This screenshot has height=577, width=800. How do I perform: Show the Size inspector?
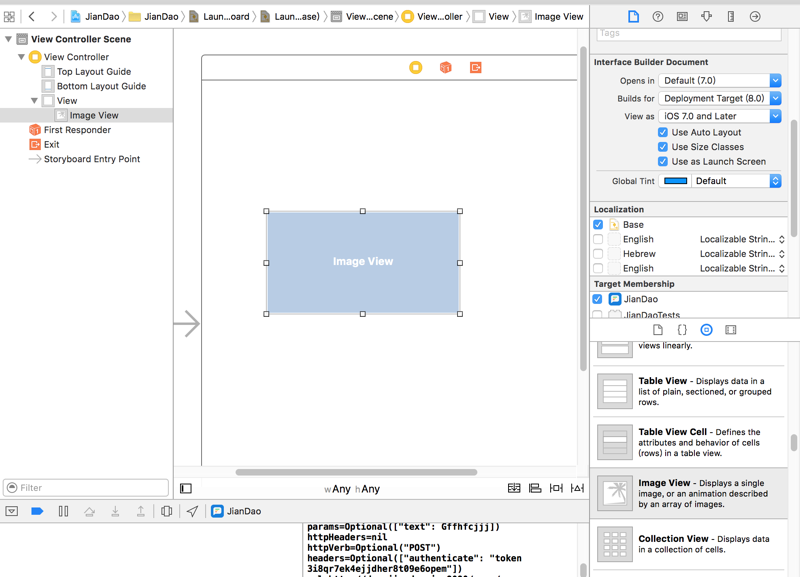click(x=731, y=17)
